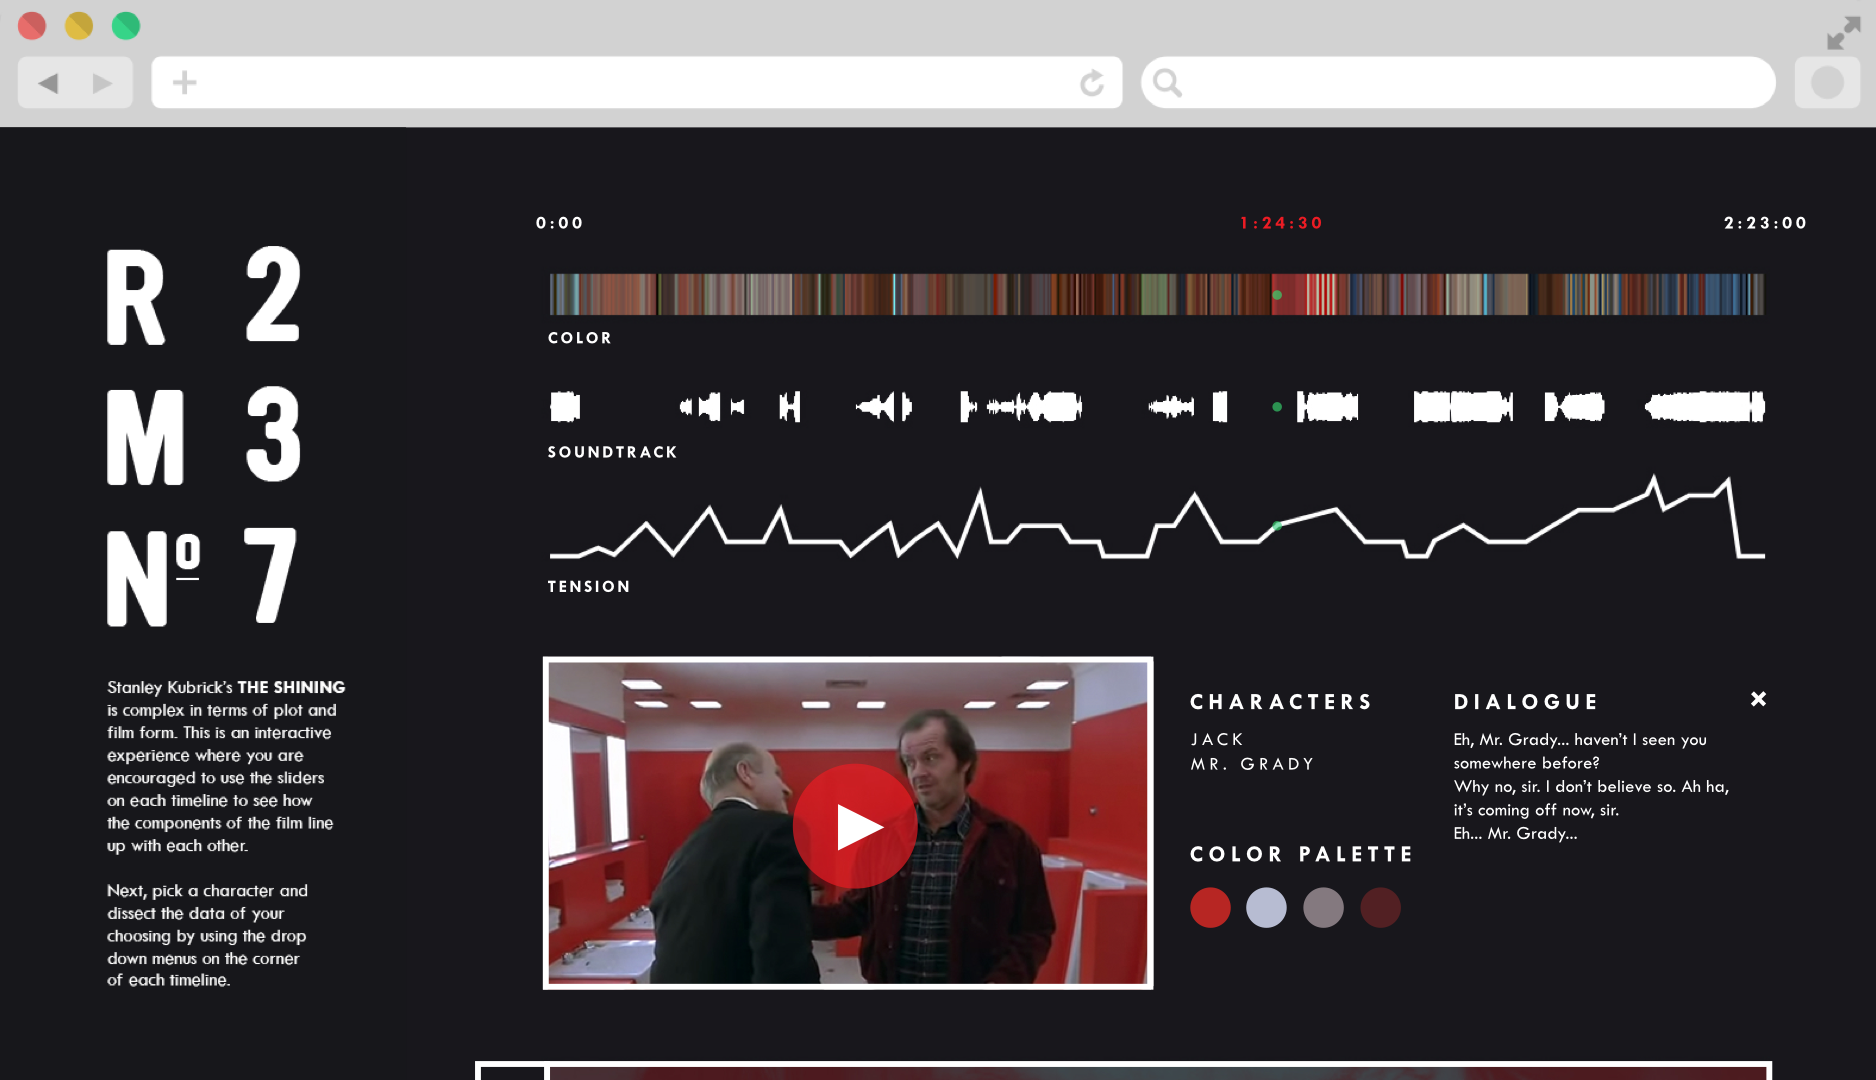Click the address bar field
The height and width of the screenshot is (1080, 1876).
point(637,82)
